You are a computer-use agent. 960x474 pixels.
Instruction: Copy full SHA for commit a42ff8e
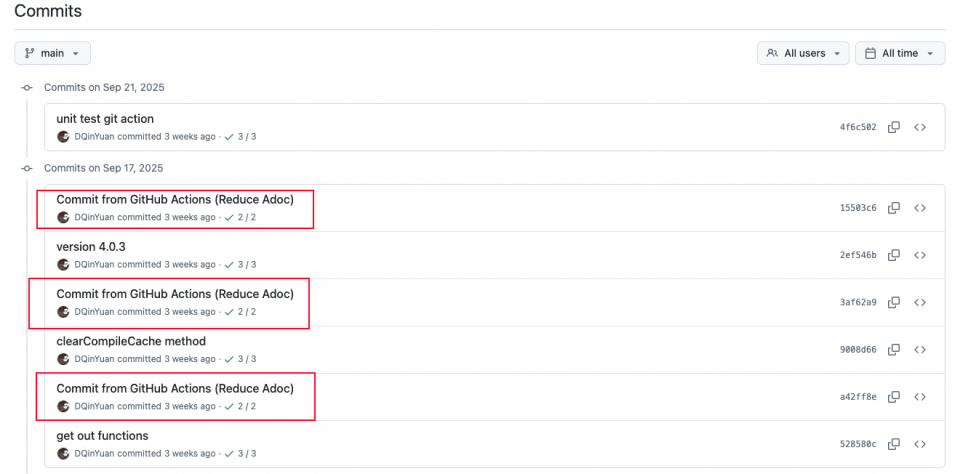pos(894,397)
